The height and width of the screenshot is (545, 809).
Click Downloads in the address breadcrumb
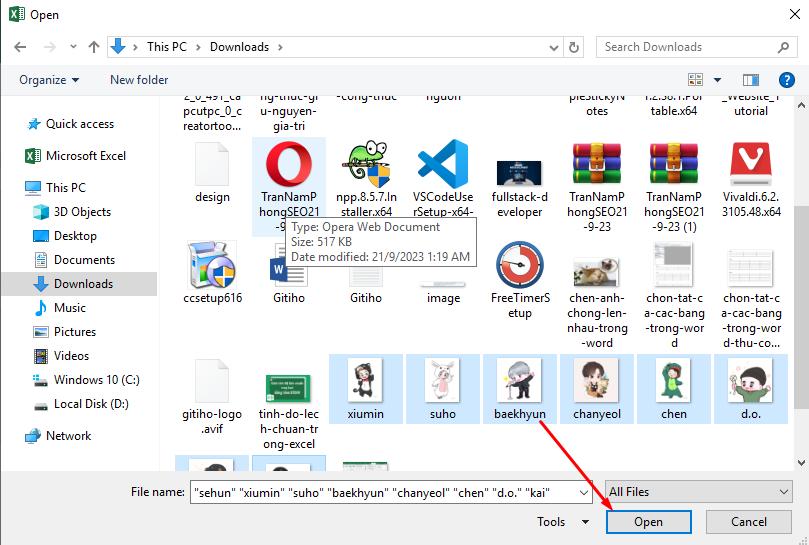pos(239,47)
